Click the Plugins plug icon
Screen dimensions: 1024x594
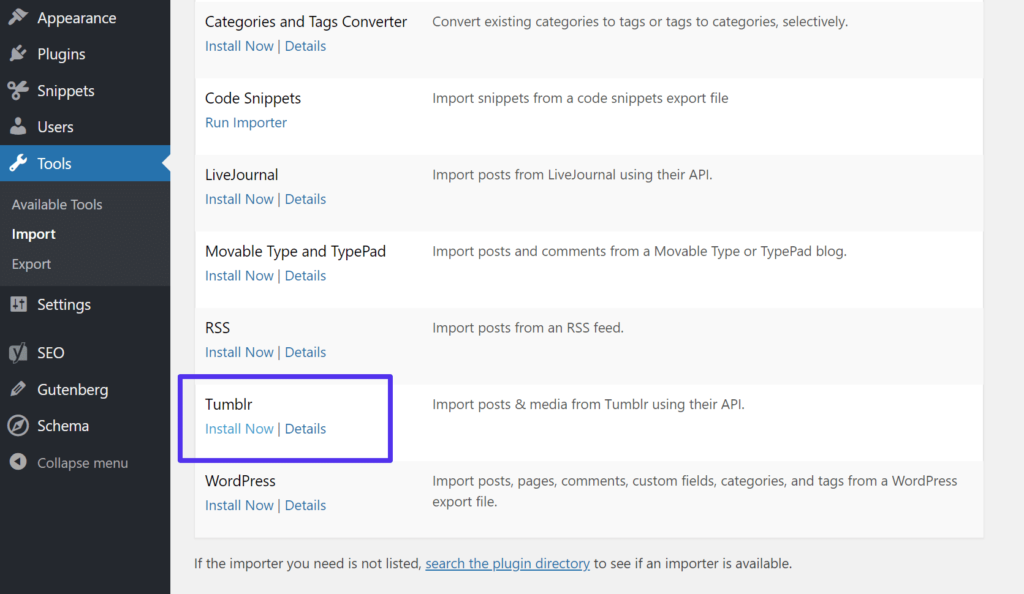tap(18, 54)
